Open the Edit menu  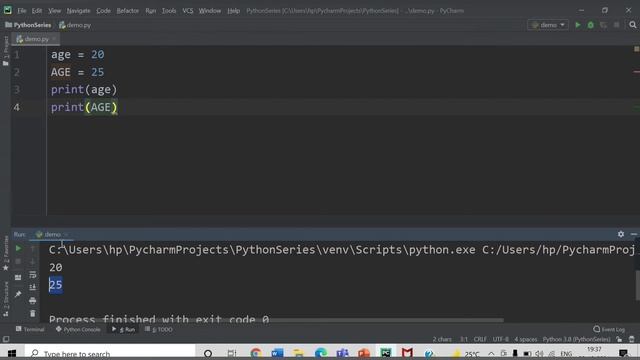(x=37, y=11)
